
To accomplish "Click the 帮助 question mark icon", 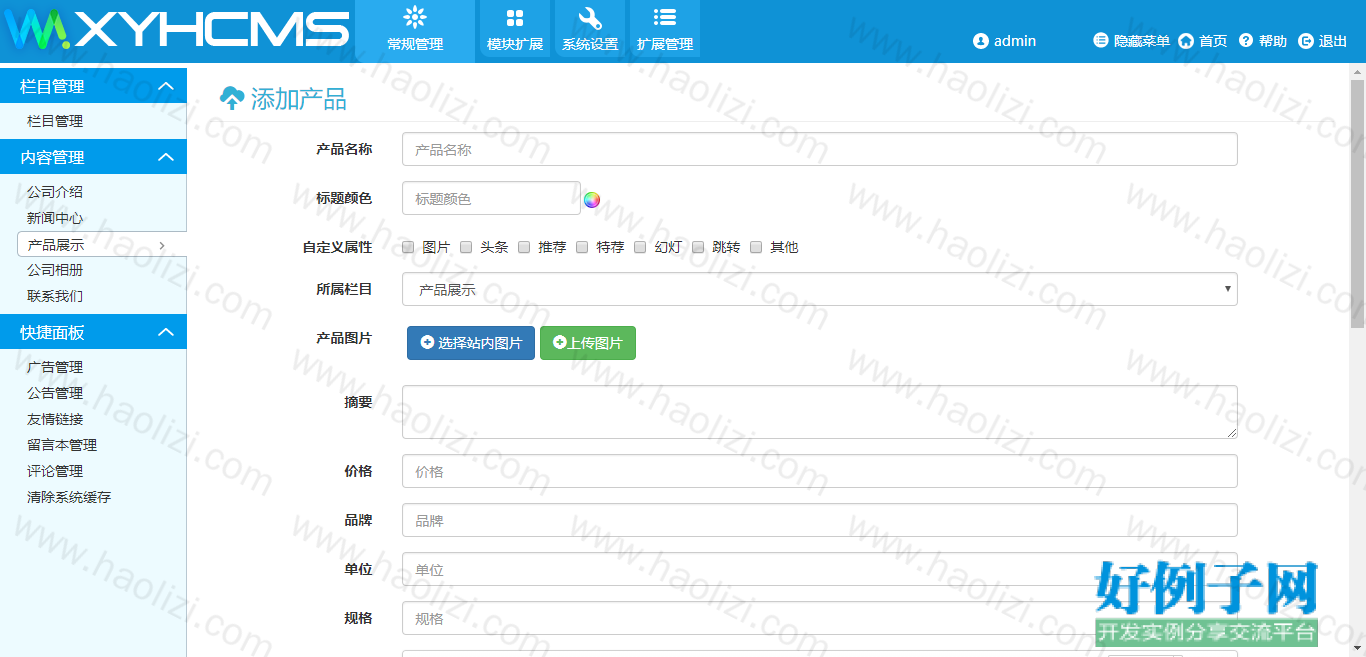I will click(1246, 41).
